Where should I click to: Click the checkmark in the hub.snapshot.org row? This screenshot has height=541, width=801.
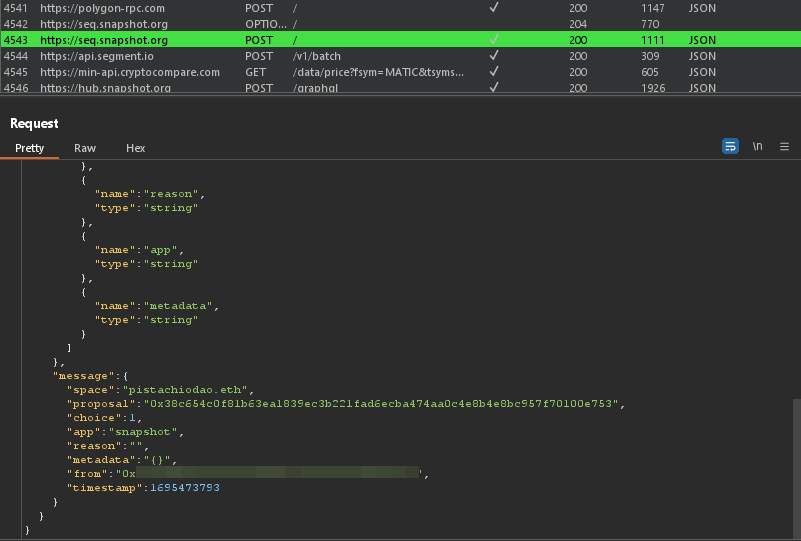[x=494, y=88]
